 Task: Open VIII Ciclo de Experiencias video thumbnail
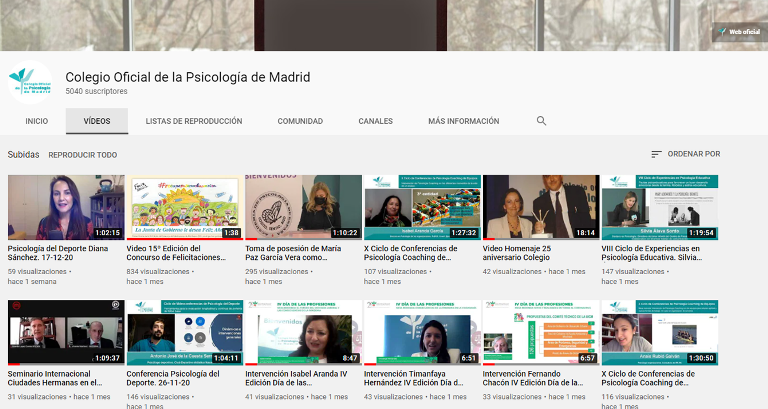[x=659, y=207]
